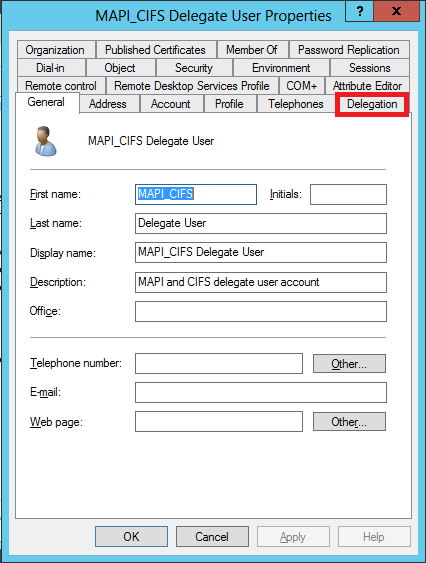Focus the E-mail input field
This screenshot has width=426, height=563.
(261, 392)
